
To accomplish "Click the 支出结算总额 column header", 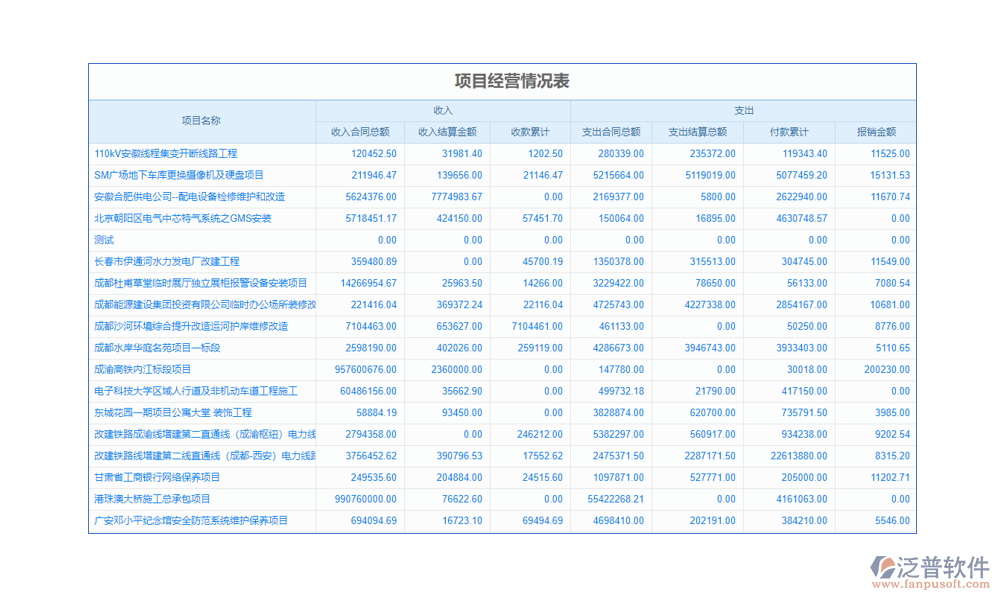I will [x=697, y=132].
